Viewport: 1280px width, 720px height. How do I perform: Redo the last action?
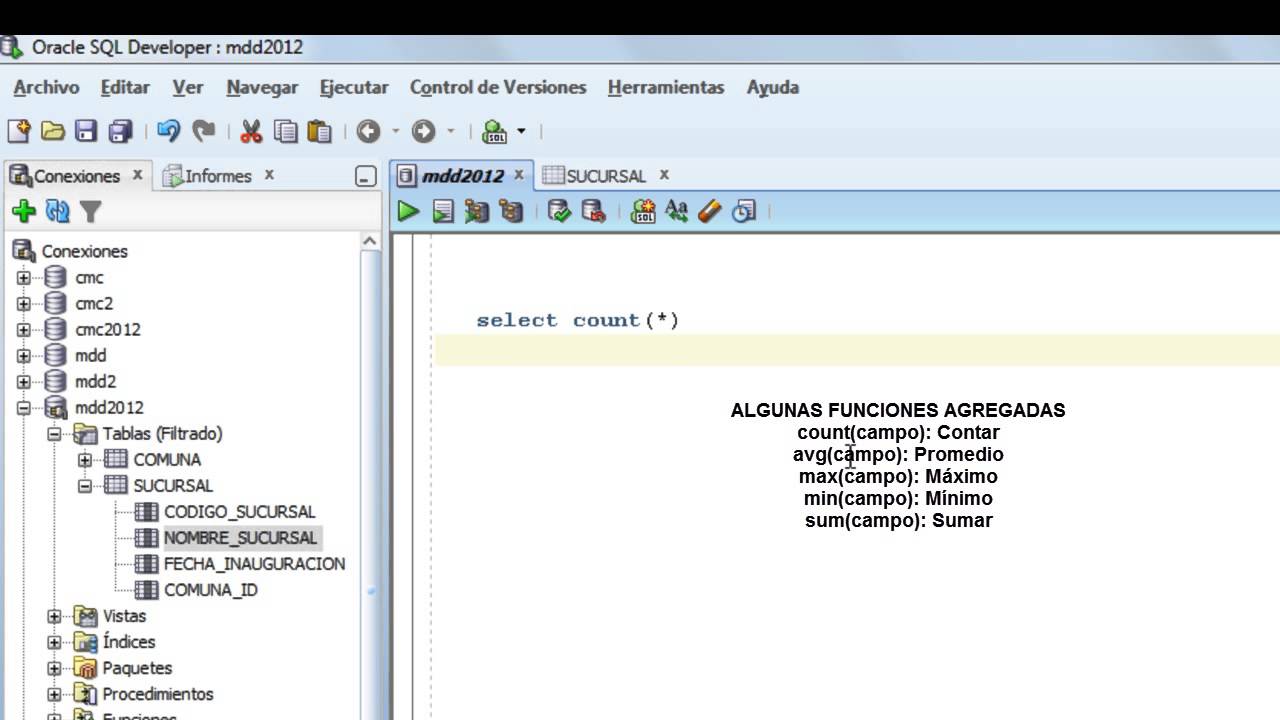coord(204,131)
